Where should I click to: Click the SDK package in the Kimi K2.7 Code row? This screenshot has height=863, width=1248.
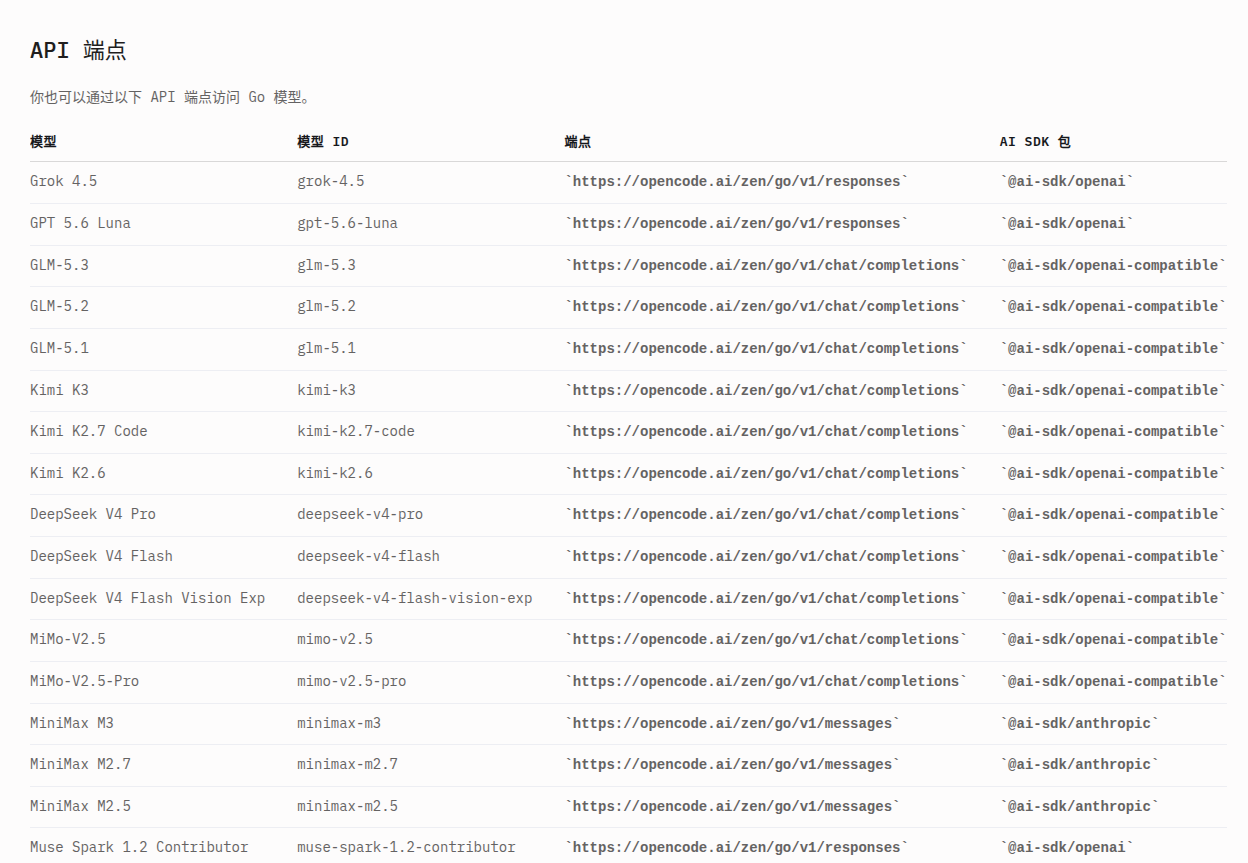1113,431
